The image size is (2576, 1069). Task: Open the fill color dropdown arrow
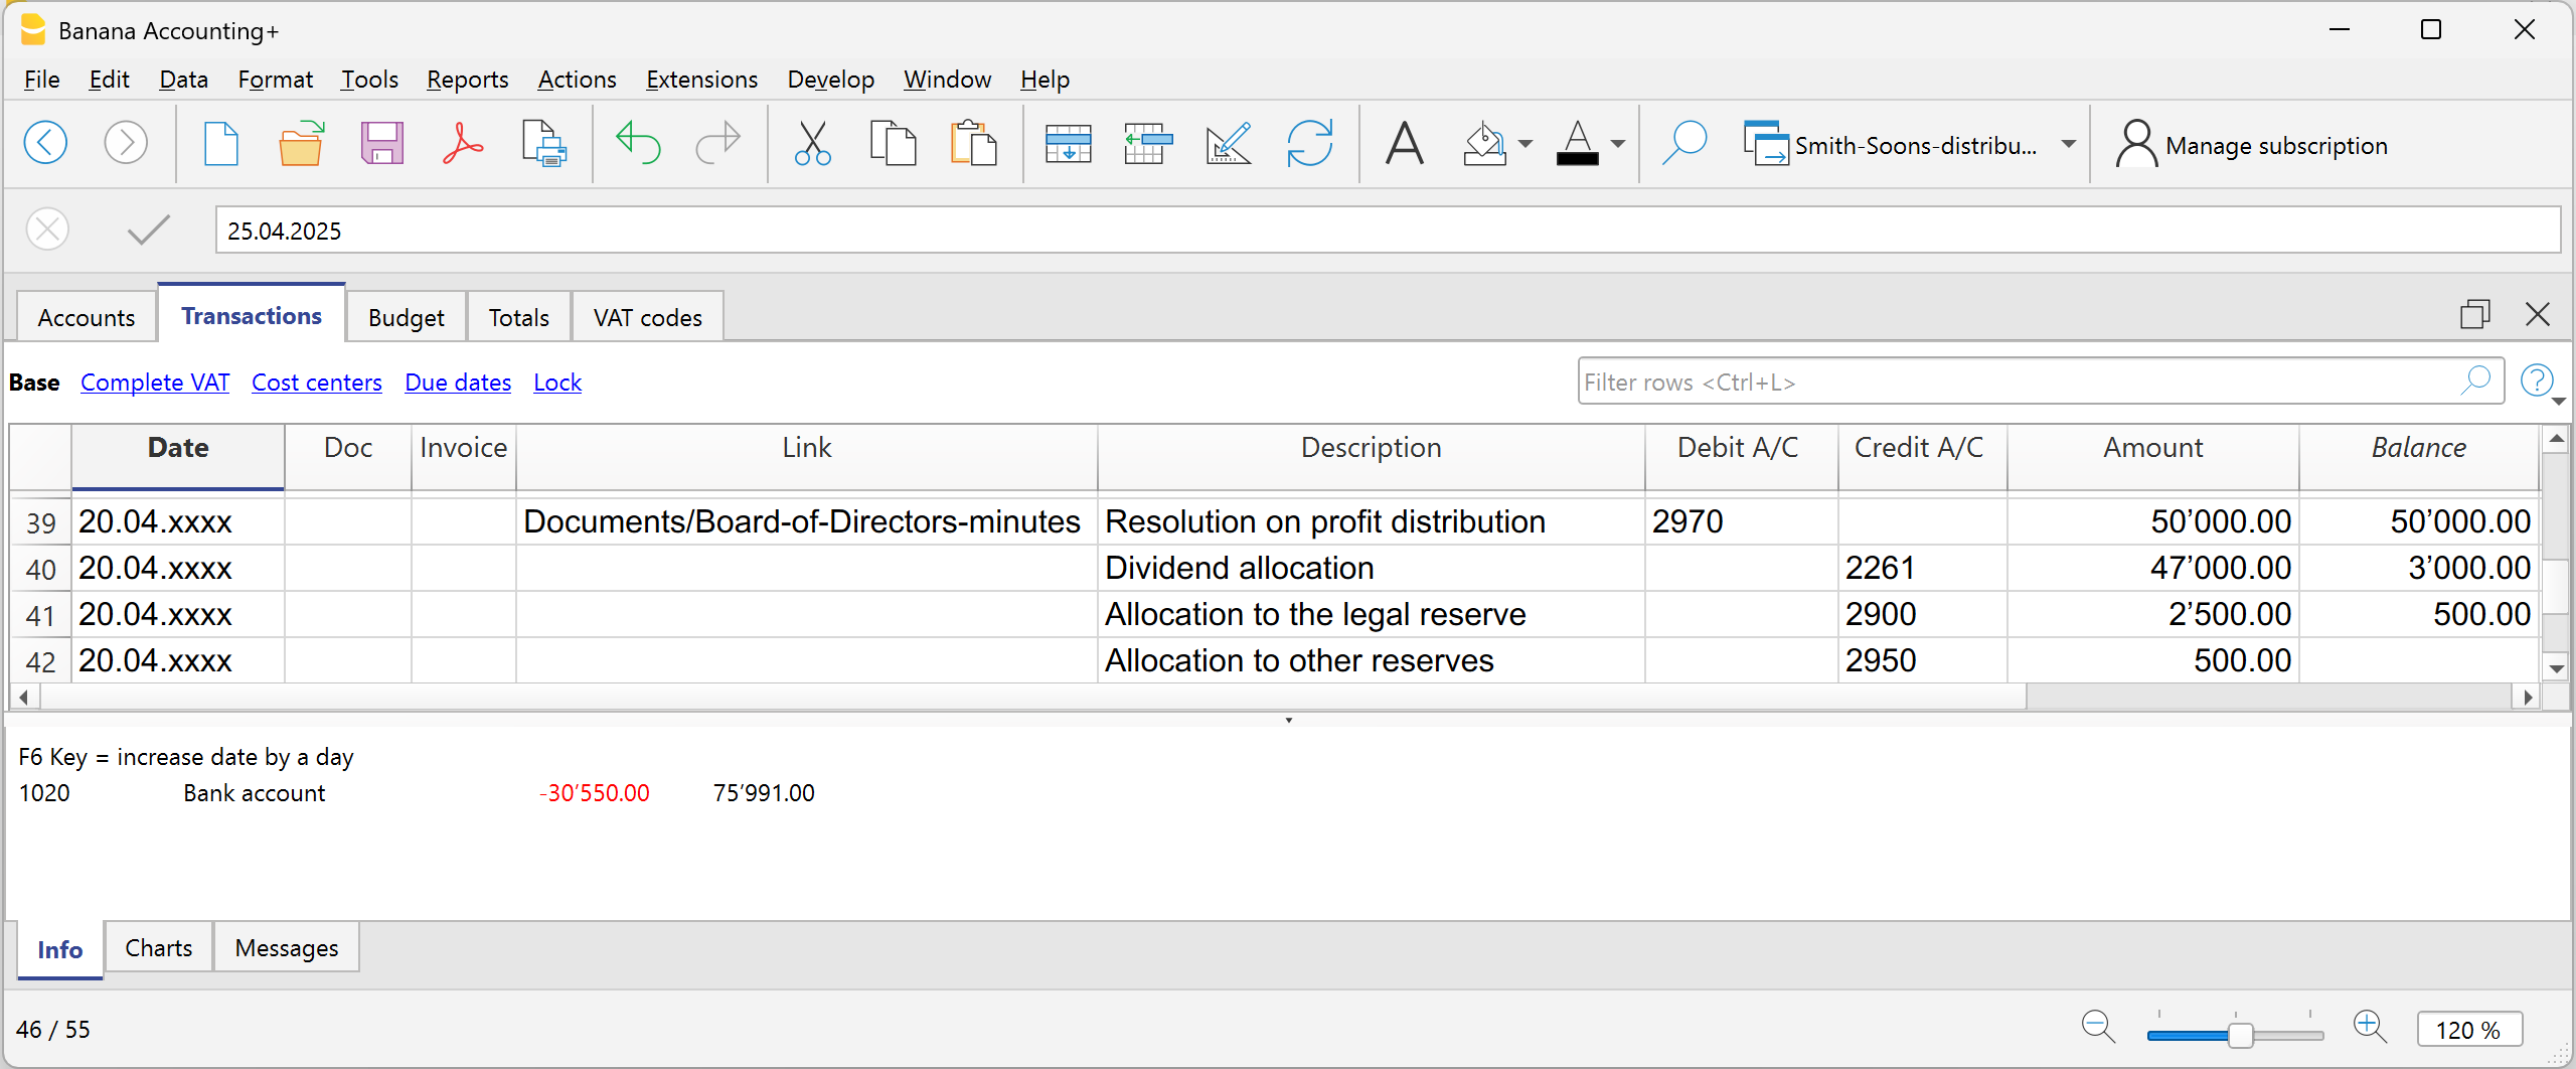pyautogui.click(x=1525, y=144)
